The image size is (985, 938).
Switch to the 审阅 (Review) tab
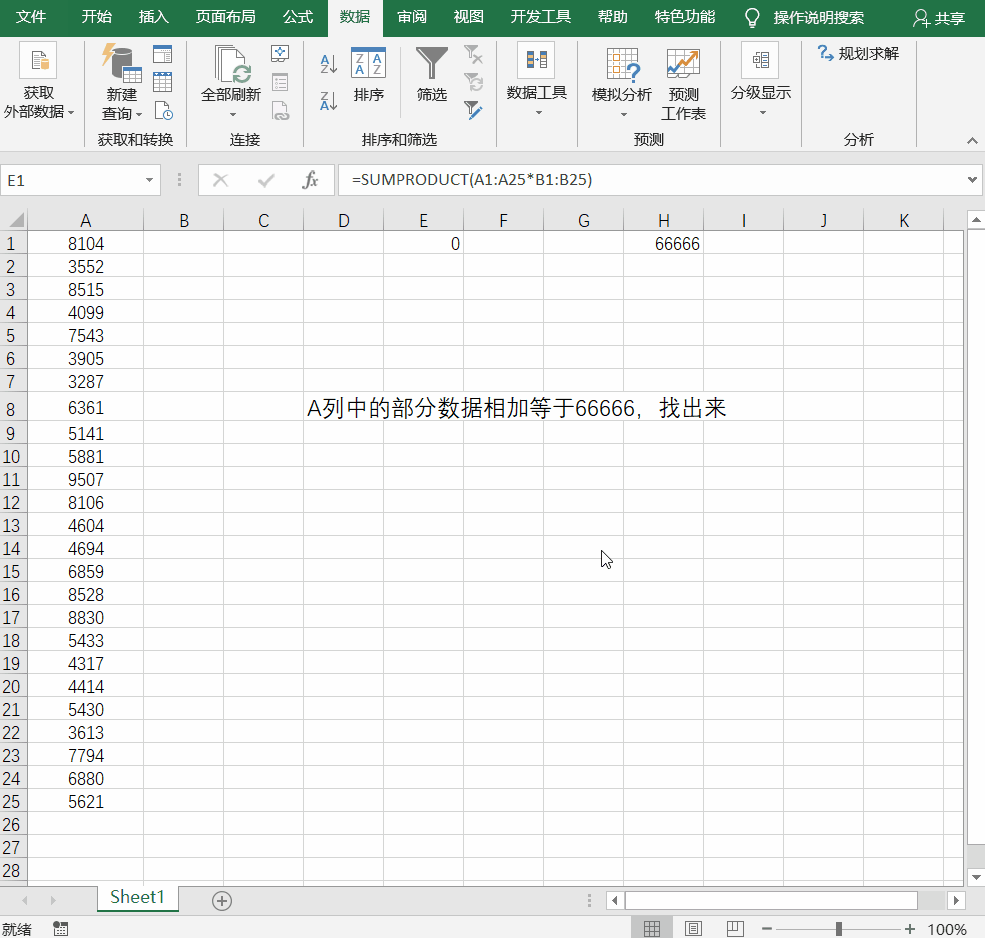pyautogui.click(x=412, y=17)
